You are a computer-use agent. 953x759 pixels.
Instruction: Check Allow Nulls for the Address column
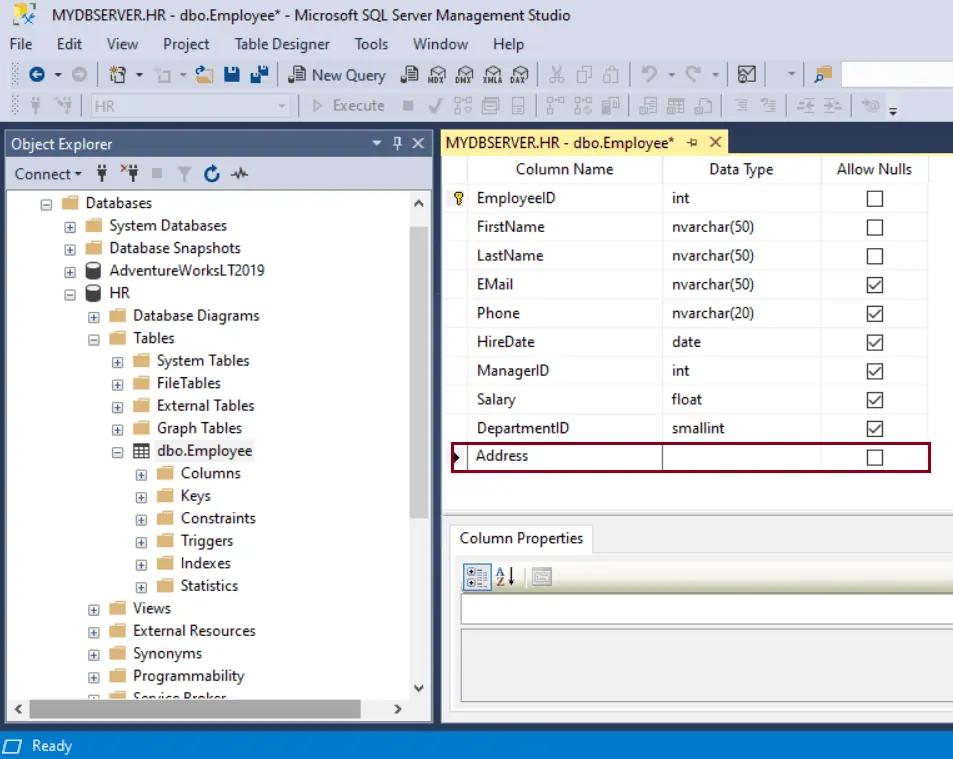874,456
